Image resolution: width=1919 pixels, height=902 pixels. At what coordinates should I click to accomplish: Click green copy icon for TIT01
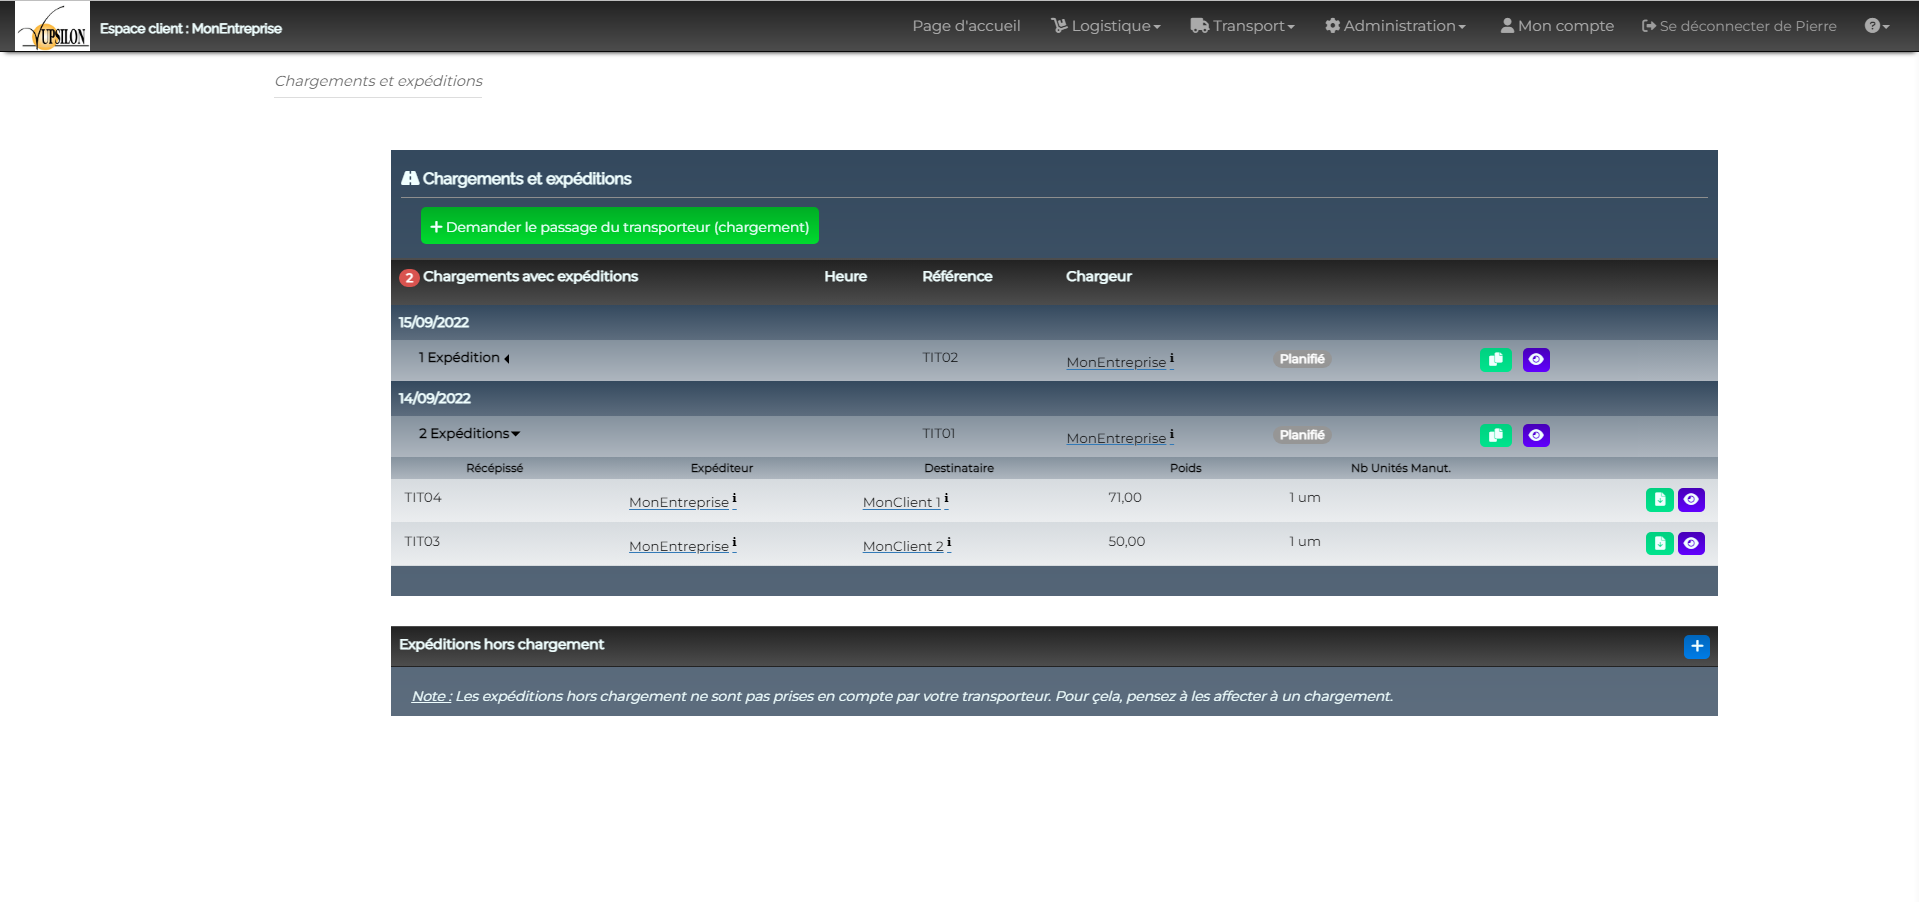pos(1495,435)
